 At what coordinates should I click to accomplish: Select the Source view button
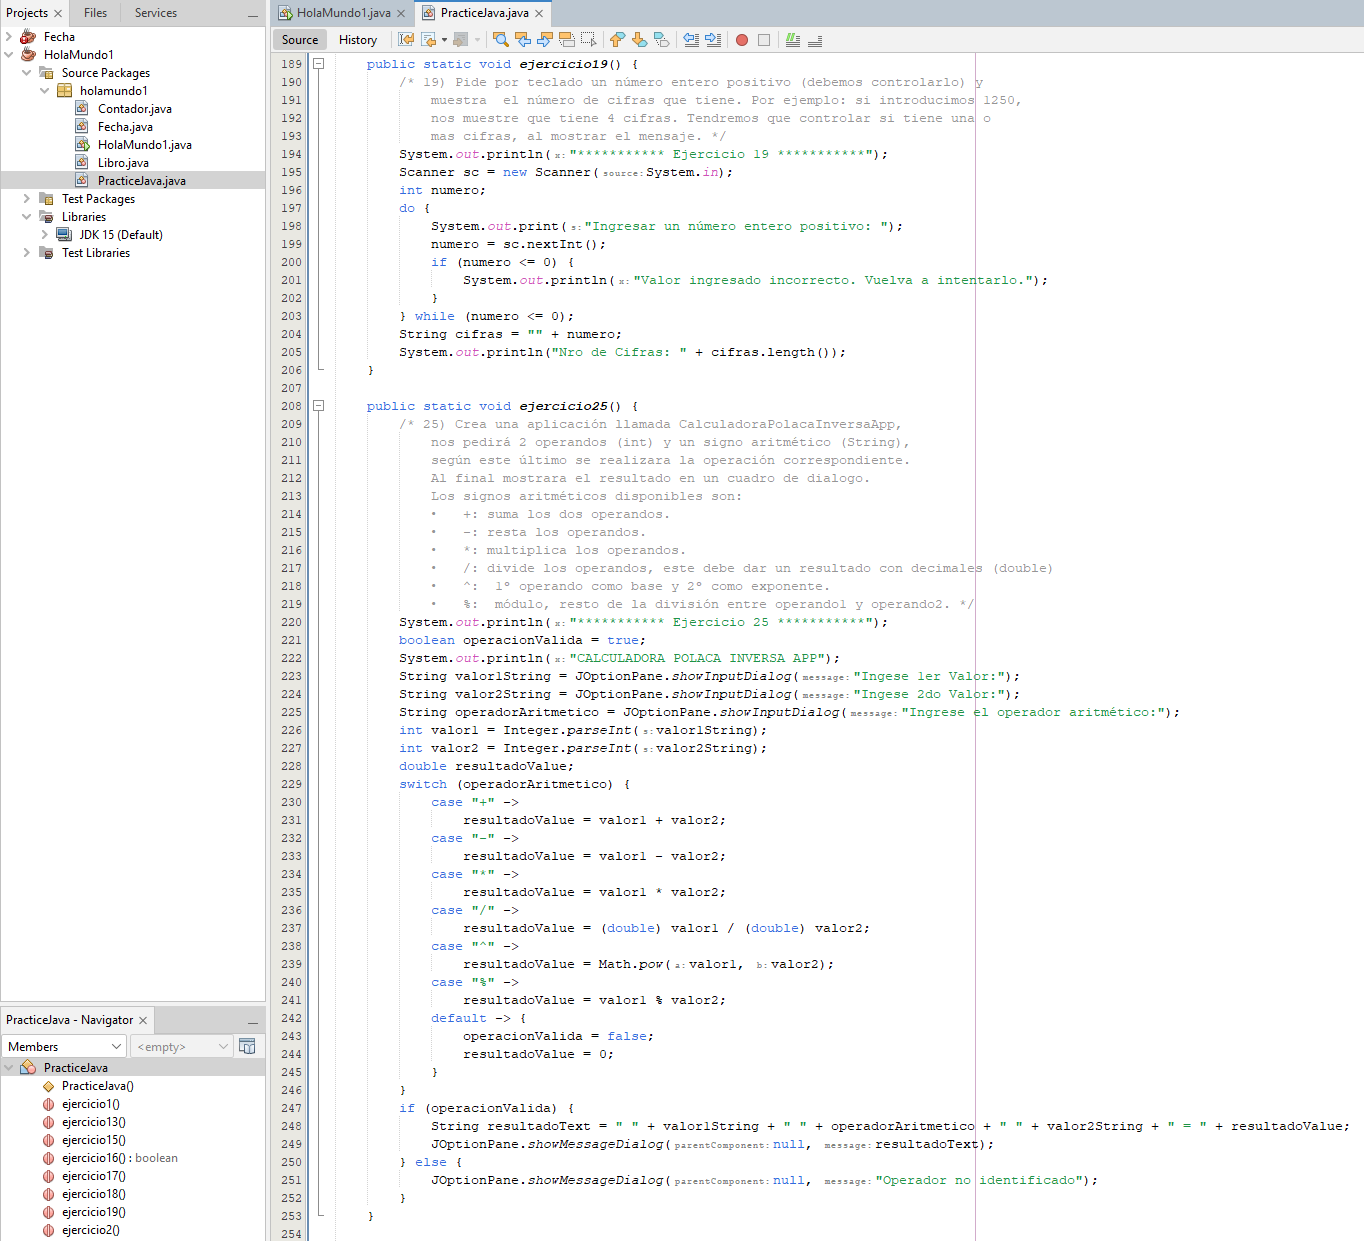coord(300,40)
